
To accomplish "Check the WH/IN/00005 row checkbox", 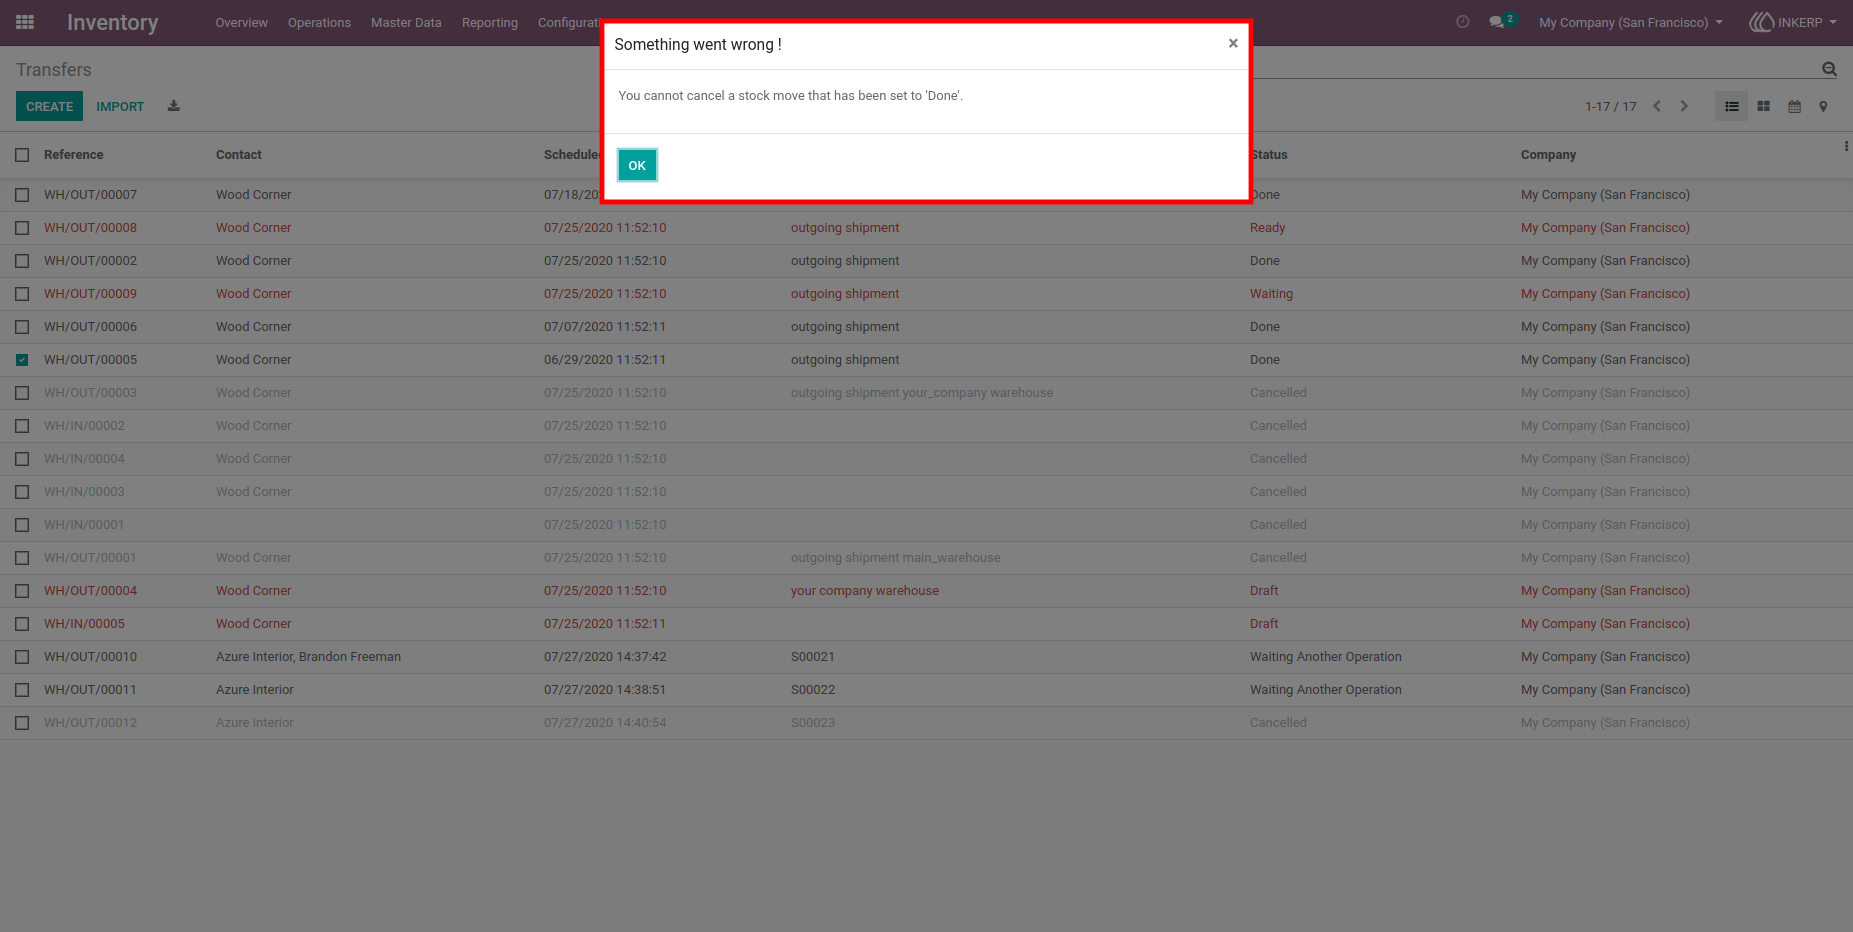I will pyautogui.click(x=22, y=624).
